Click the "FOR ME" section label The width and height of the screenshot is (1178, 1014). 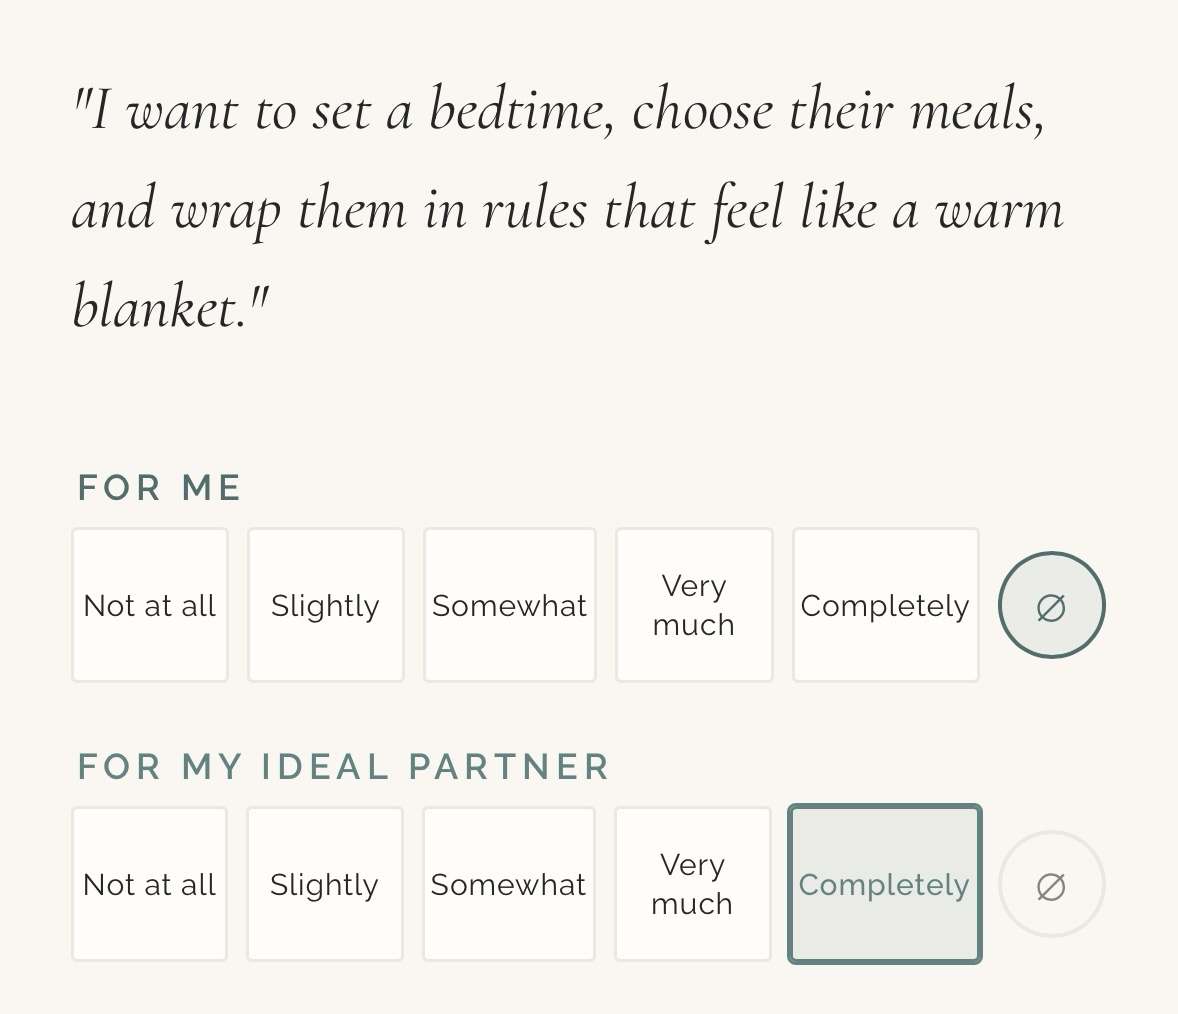[x=160, y=488]
